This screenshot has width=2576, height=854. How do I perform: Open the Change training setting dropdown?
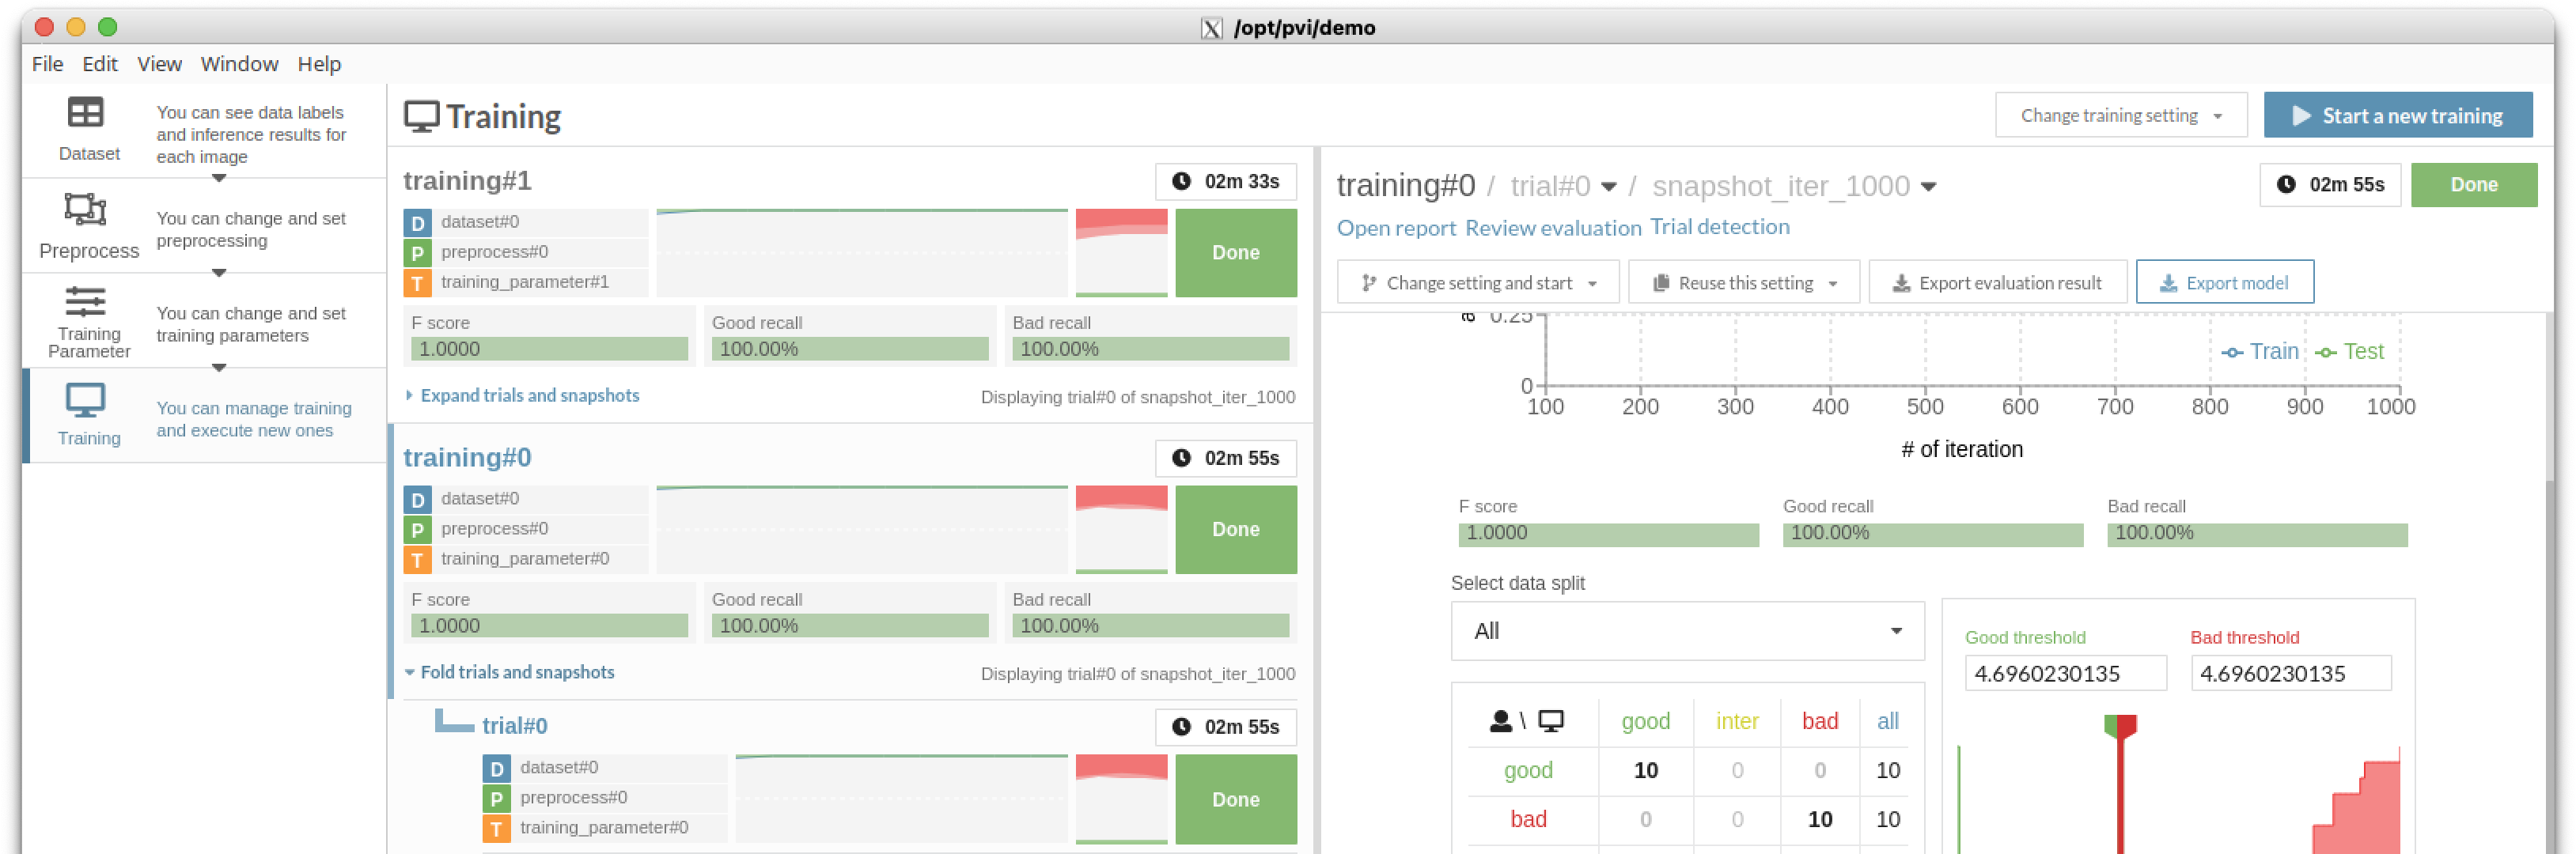coord(2120,116)
